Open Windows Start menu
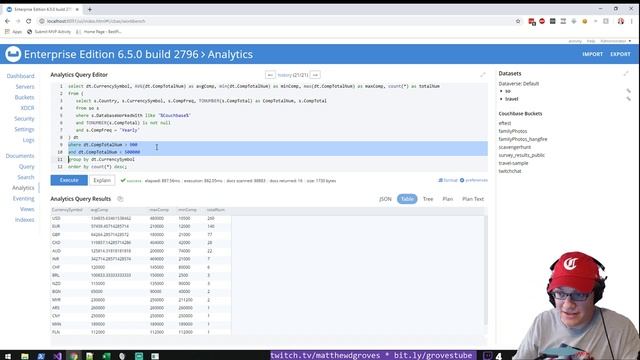Screen dimensions: 640x360 pos(8,356)
